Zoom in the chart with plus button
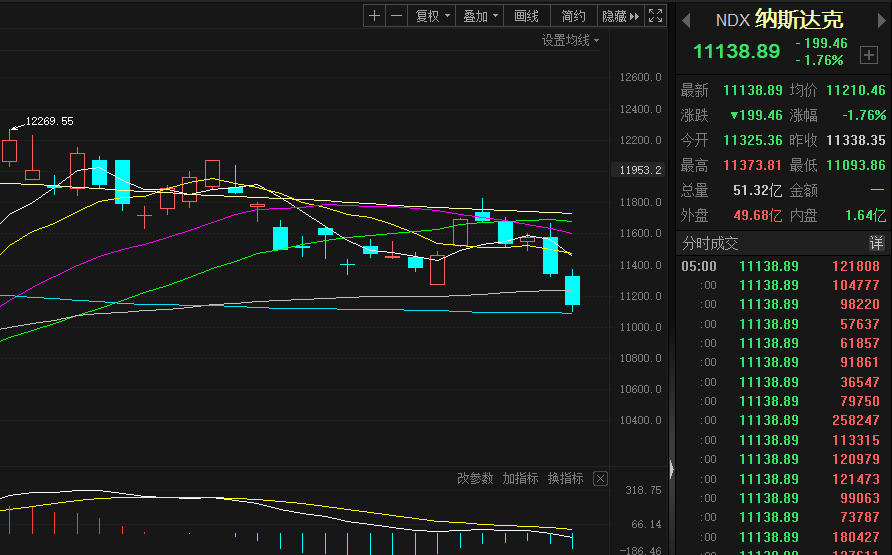This screenshot has width=892, height=555. 374,16
